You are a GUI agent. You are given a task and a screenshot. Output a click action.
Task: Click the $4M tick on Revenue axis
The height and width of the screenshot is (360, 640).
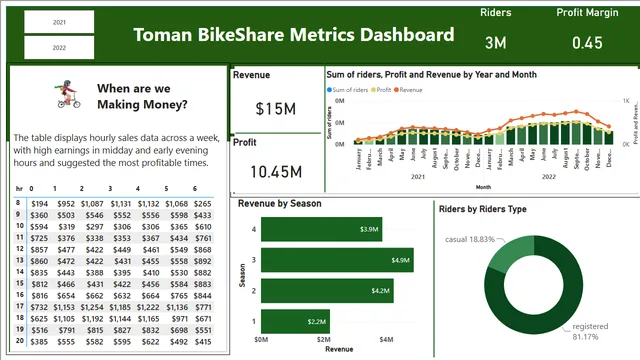coord(387,340)
